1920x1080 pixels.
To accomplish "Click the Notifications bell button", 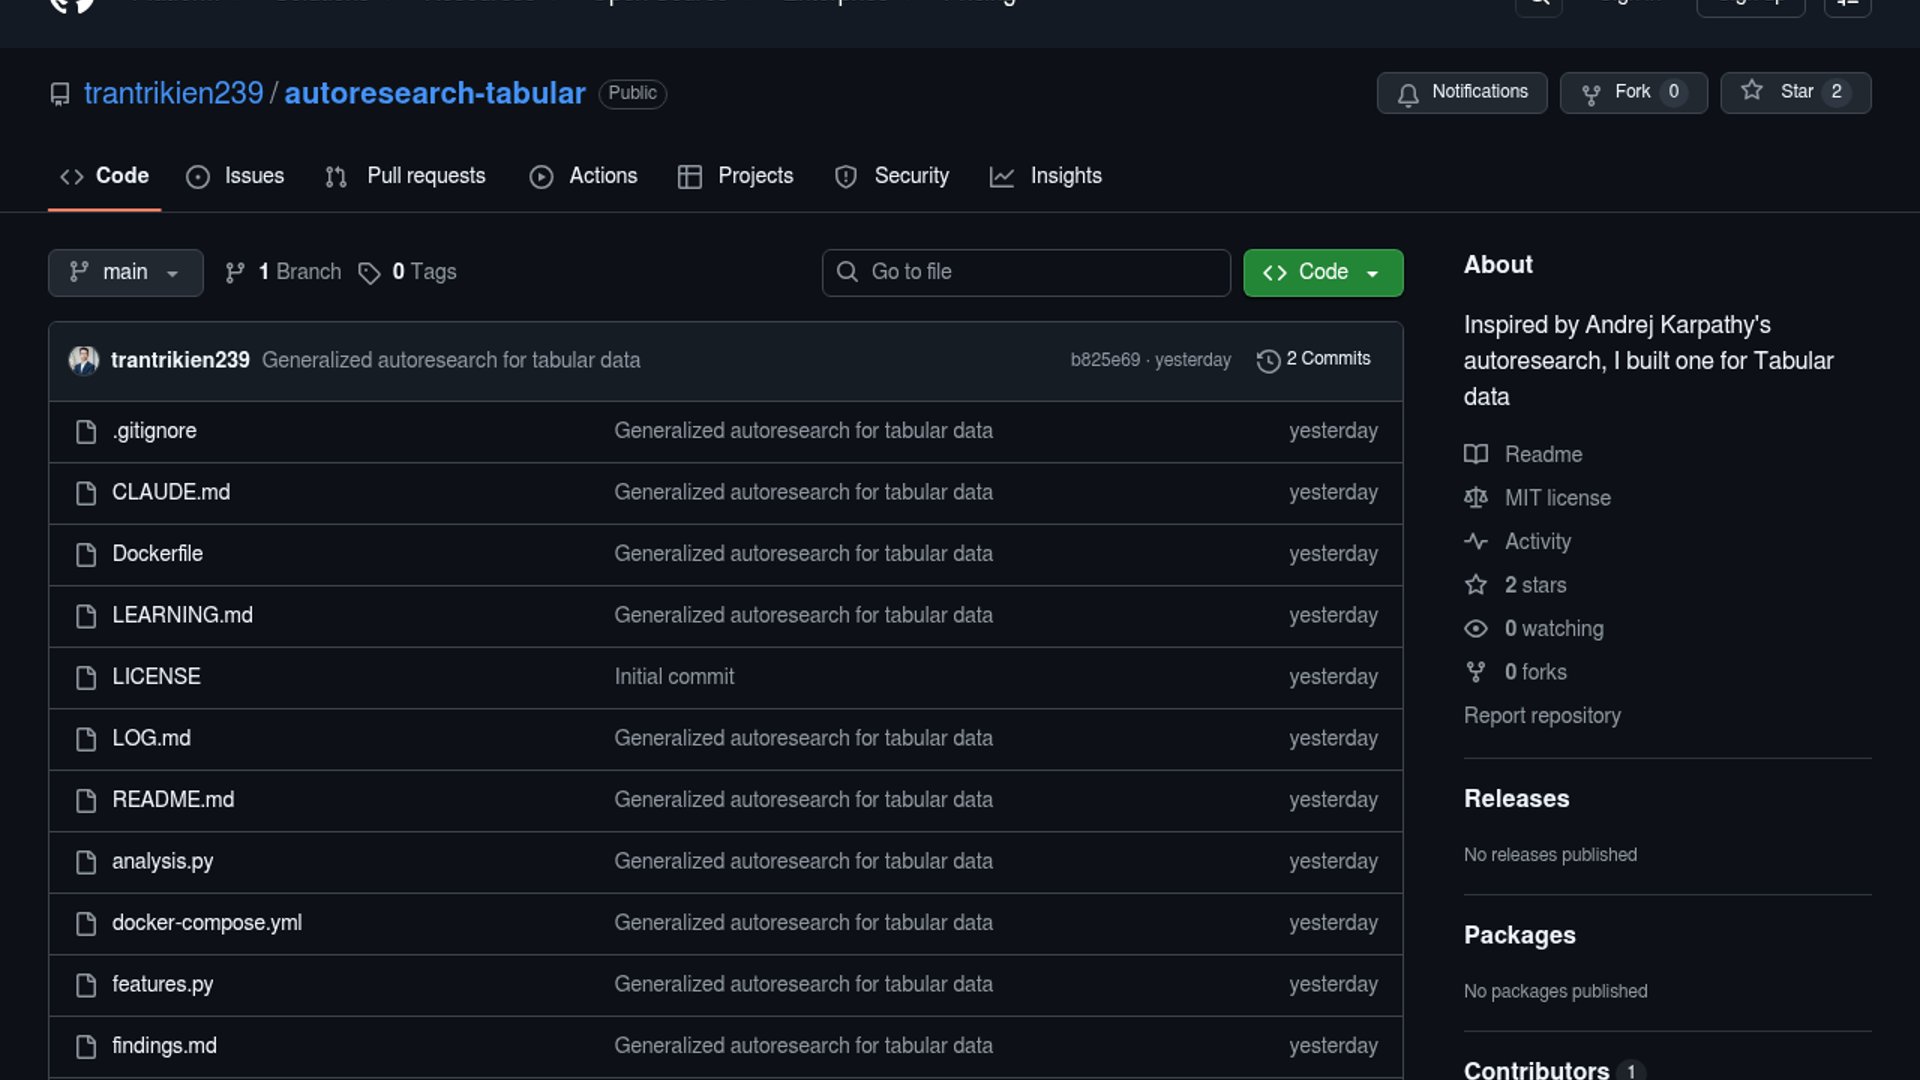I will [x=1461, y=92].
